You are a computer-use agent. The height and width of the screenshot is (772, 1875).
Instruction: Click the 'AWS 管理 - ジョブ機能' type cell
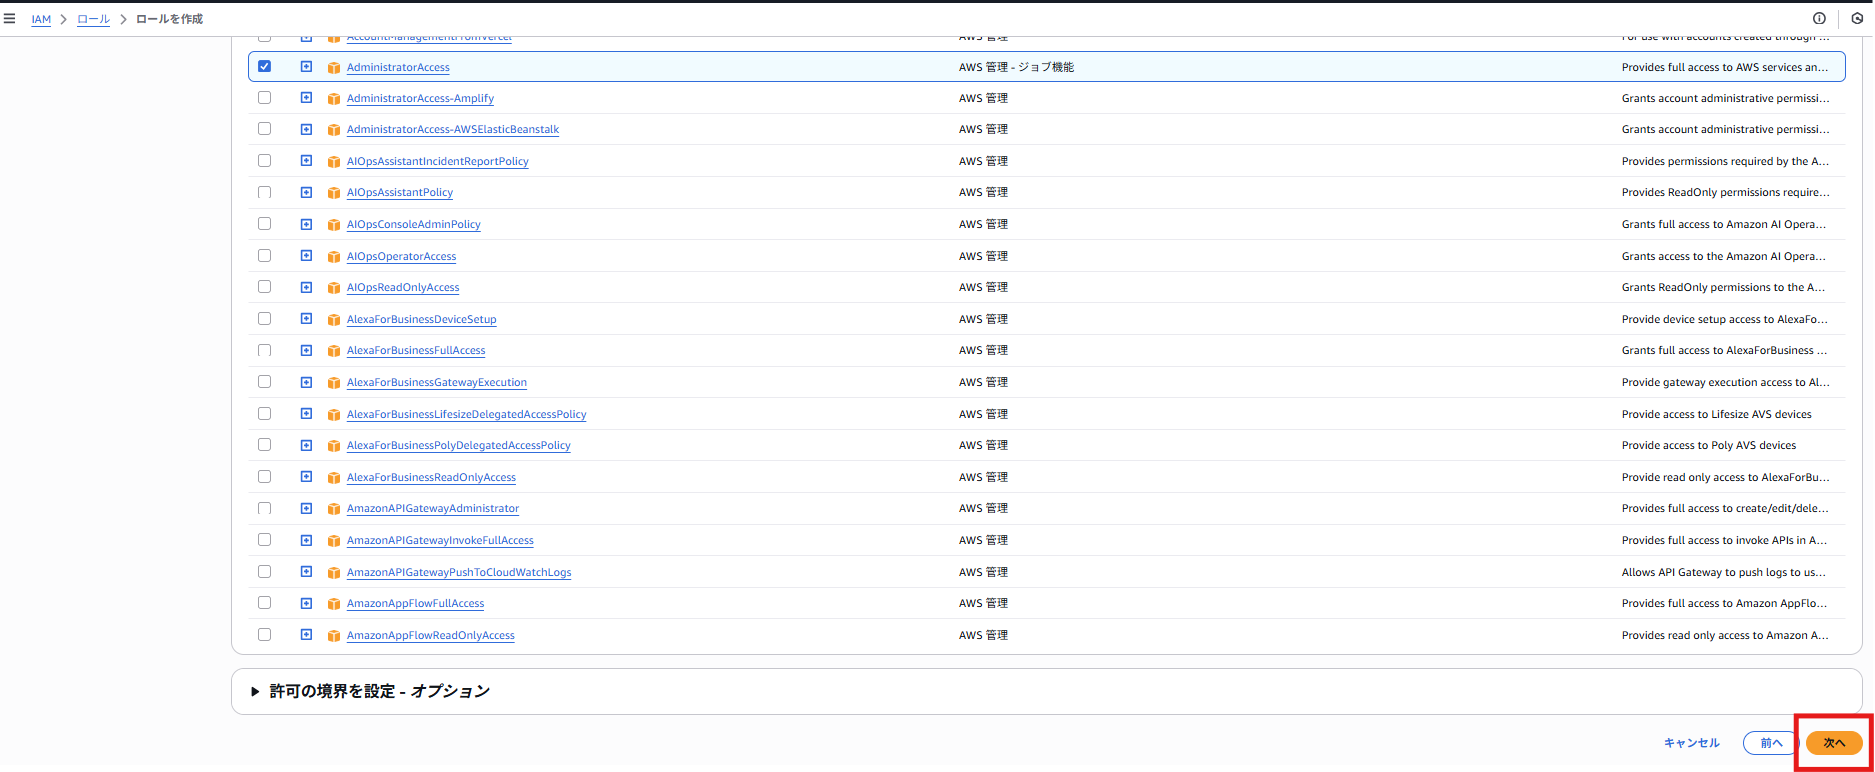point(1016,67)
